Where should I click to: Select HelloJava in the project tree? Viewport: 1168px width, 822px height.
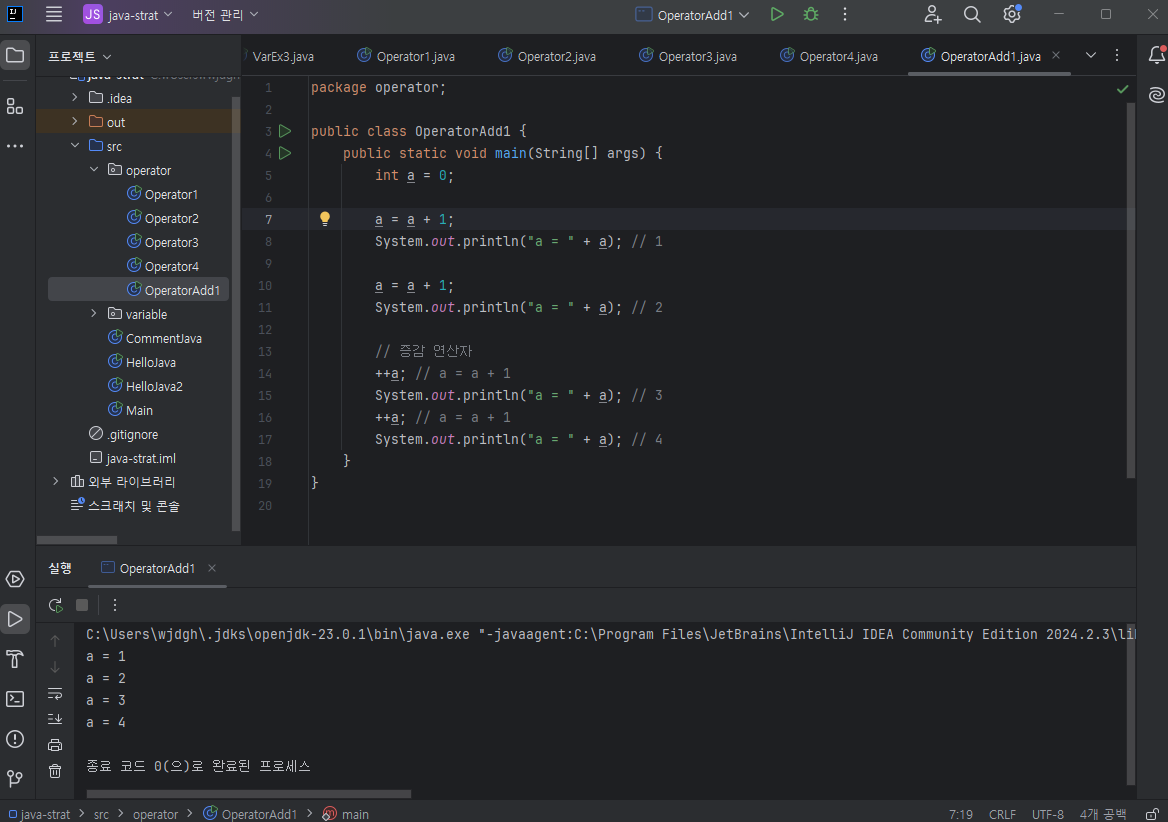[150, 362]
